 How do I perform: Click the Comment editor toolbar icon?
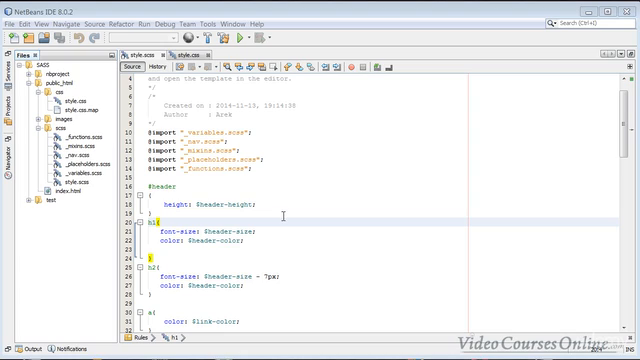coord(377,67)
